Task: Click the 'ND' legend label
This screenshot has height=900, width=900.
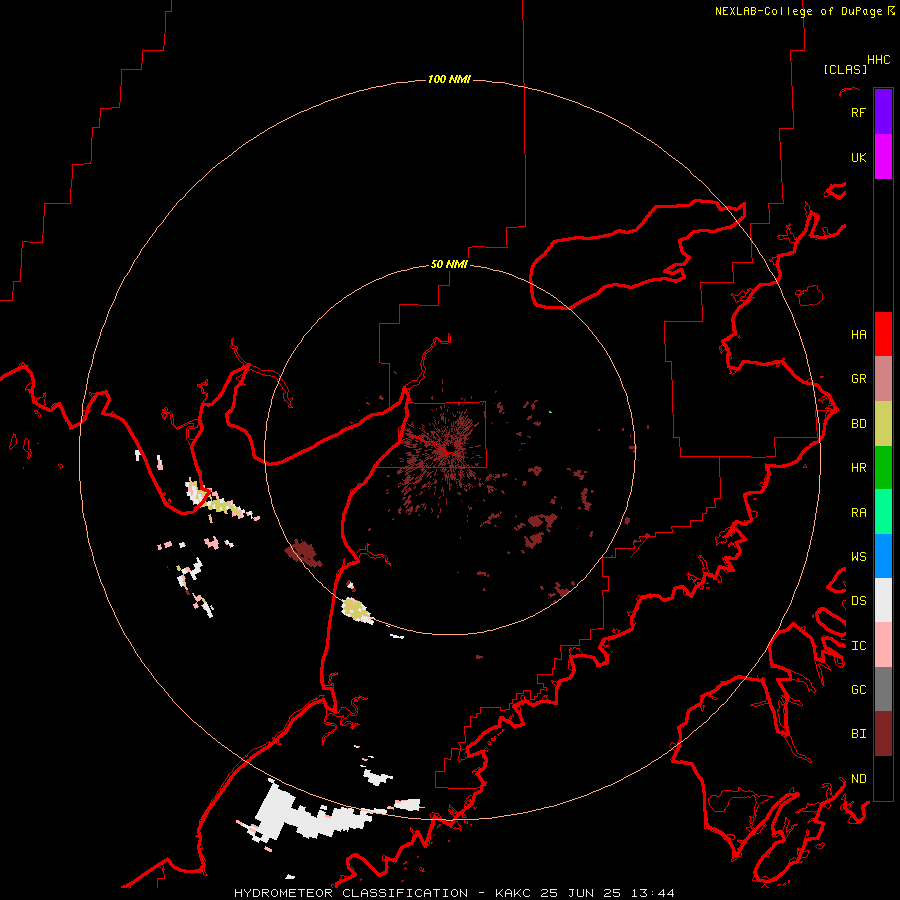Action: 858,778
